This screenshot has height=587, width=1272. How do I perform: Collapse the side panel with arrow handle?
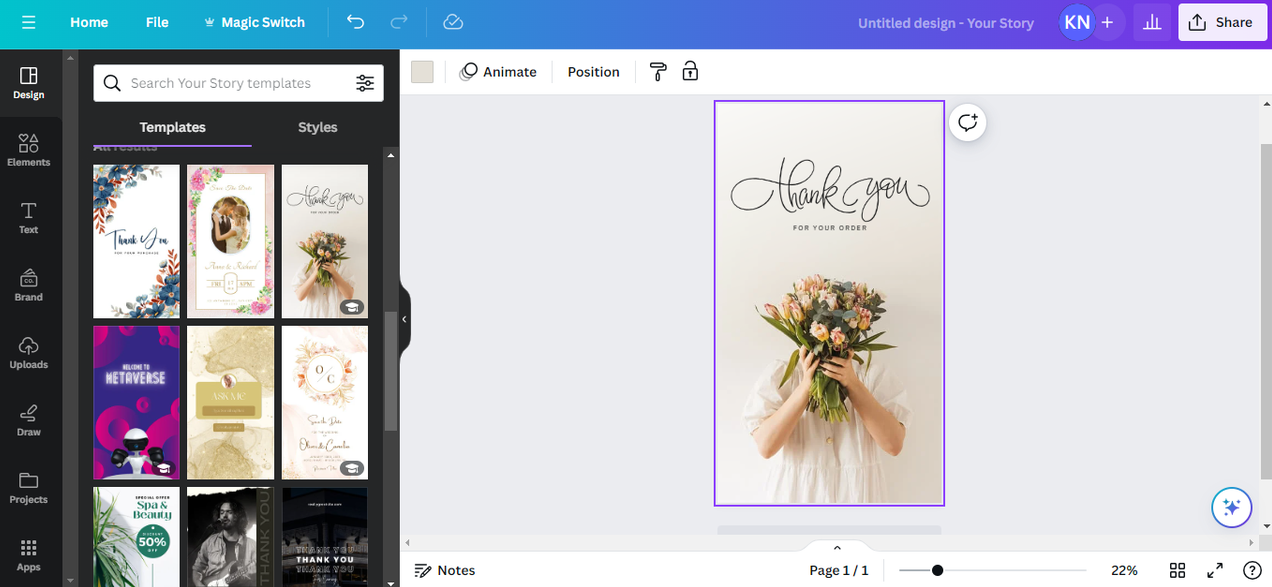pyautogui.click(x=405, y=319)
